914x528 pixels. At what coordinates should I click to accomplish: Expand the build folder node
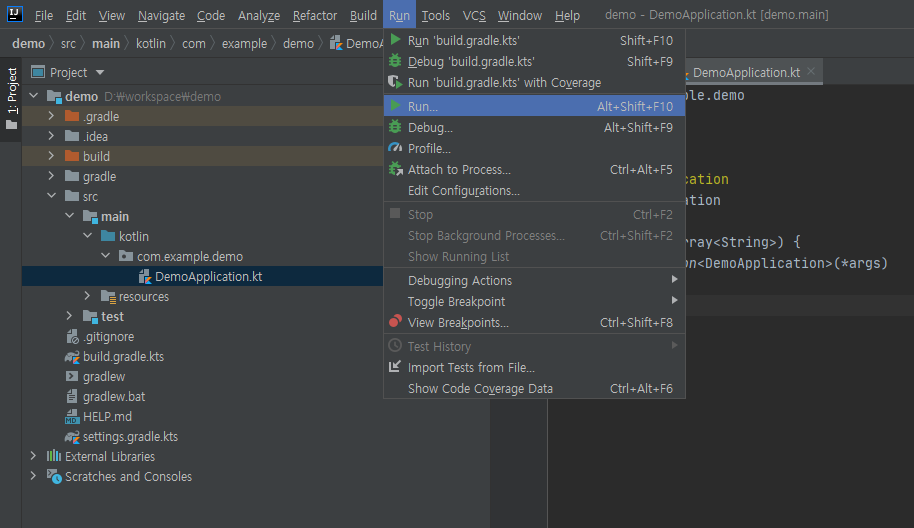click(x=51, y=156)
